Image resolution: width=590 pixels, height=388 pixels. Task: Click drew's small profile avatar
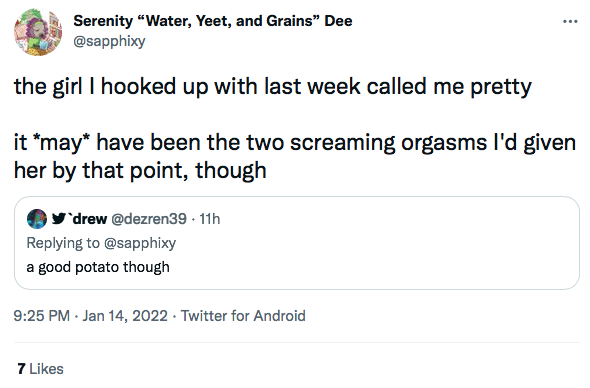point(37,219)
